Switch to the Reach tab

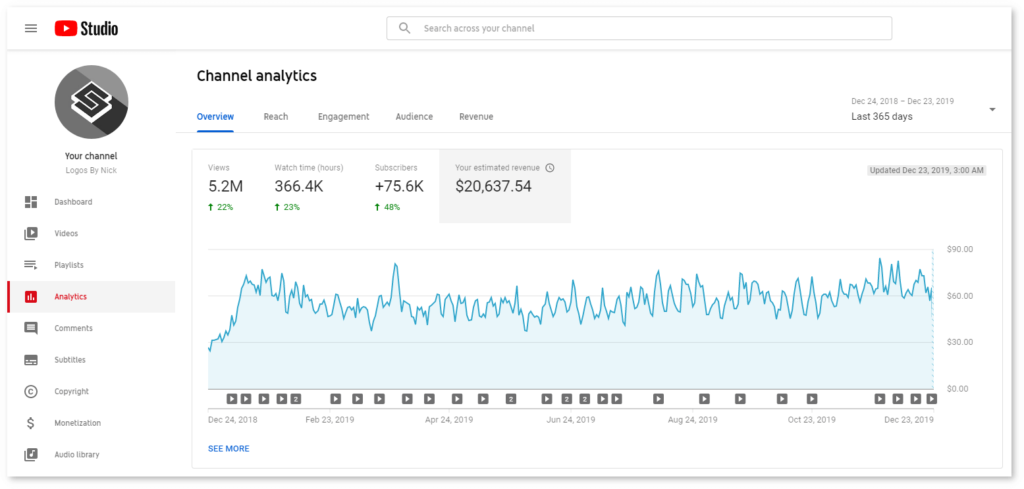[x=276, y=117]
